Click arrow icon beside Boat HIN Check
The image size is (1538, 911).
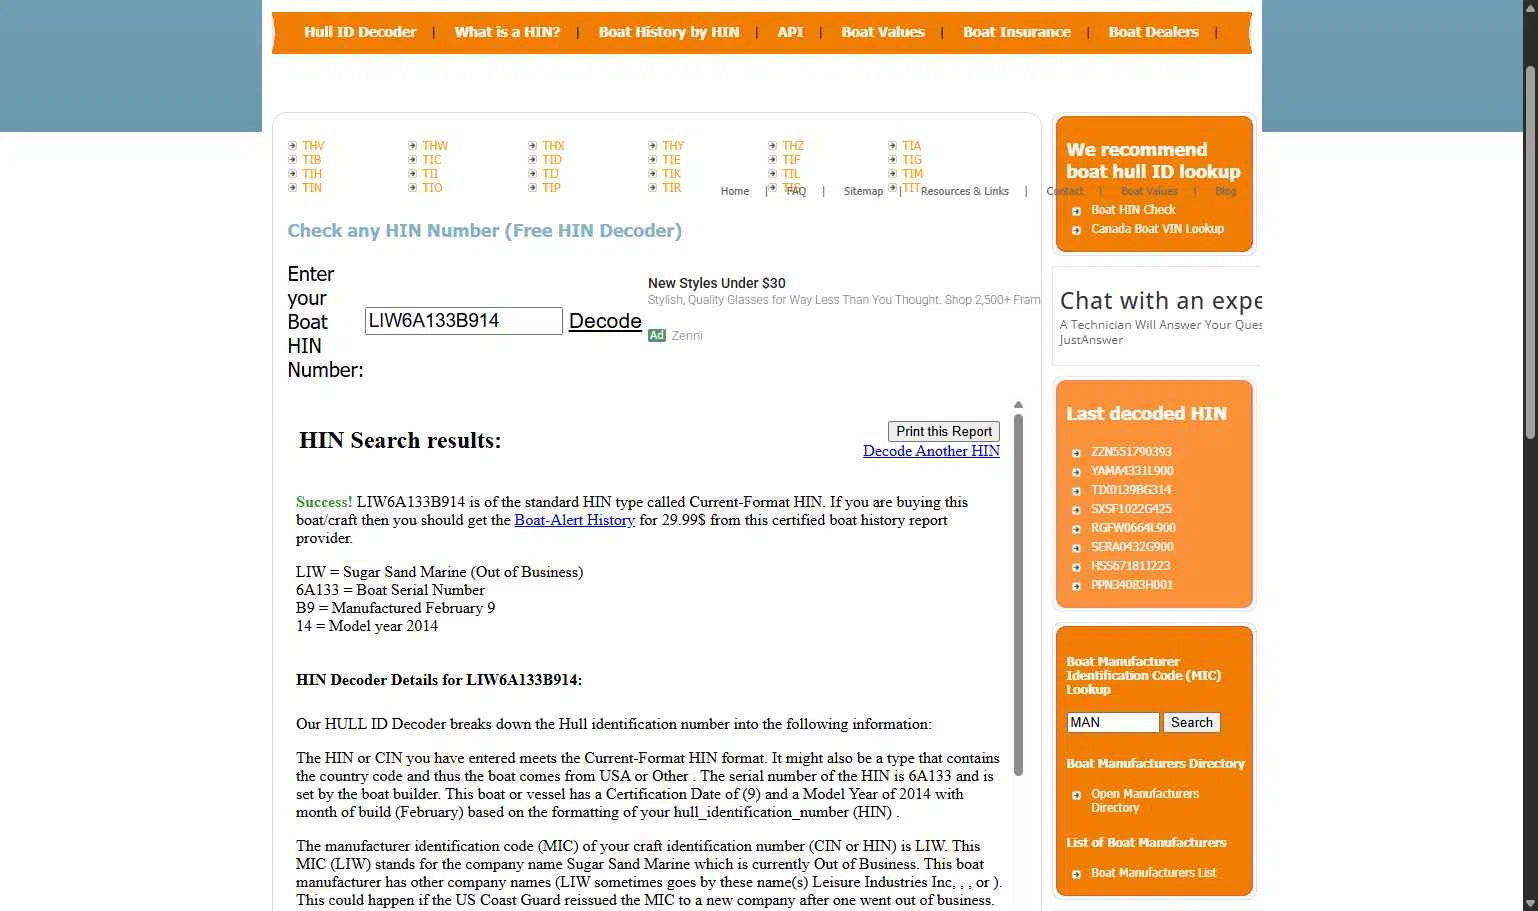coord(1076,211)
